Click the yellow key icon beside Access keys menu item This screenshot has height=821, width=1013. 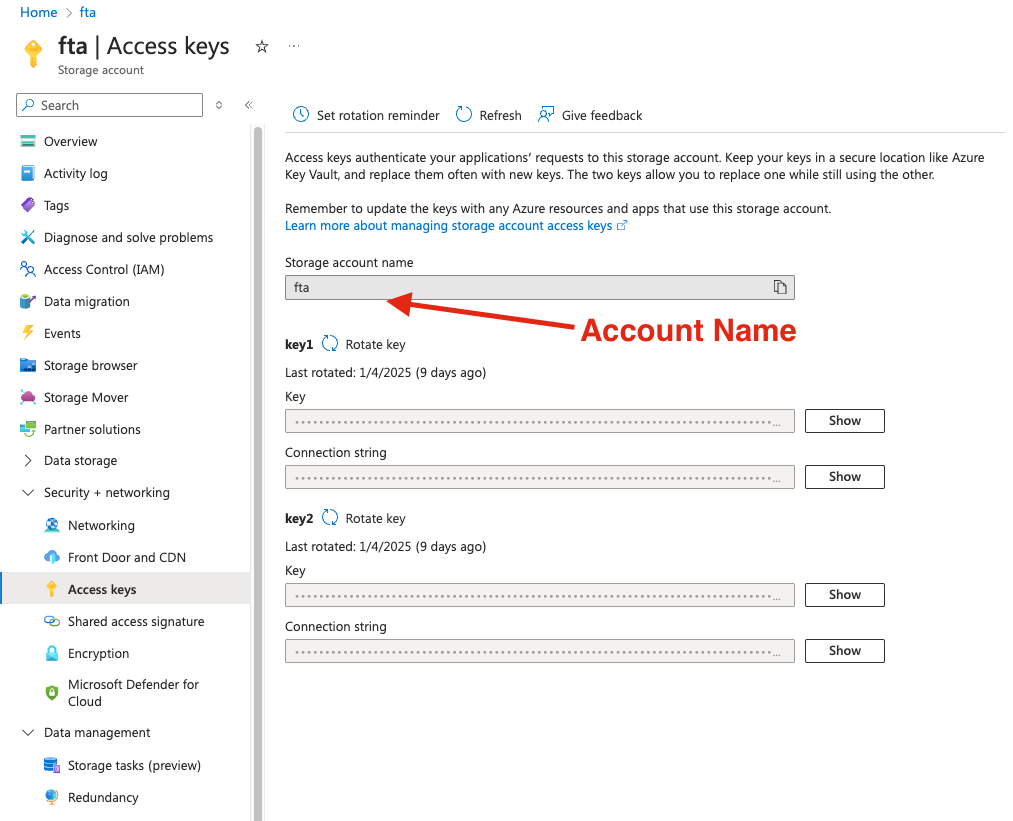(x=52, y=589)
